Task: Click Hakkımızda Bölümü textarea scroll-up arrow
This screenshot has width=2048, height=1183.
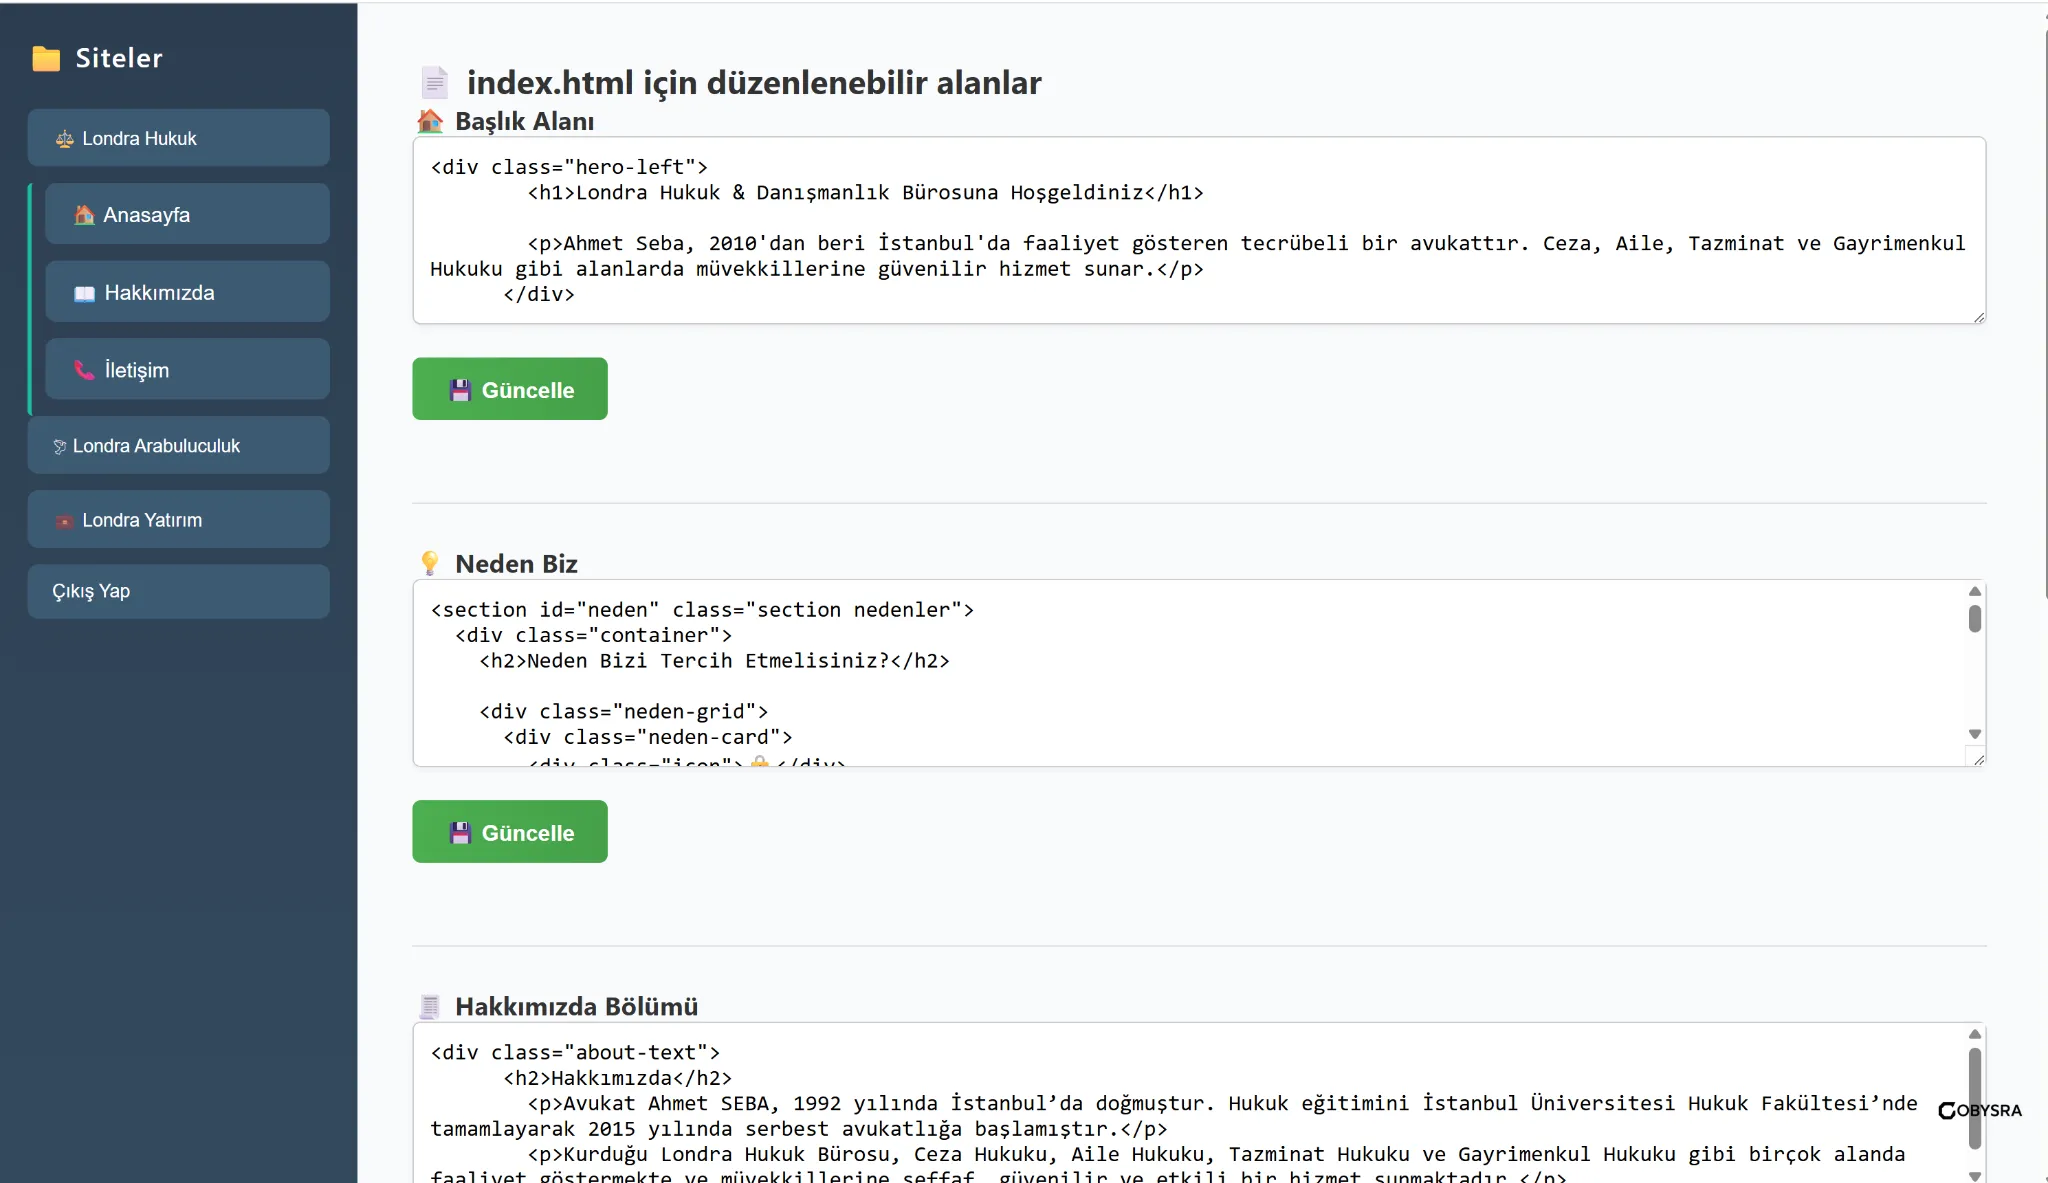Action: coord(1974,1034)
